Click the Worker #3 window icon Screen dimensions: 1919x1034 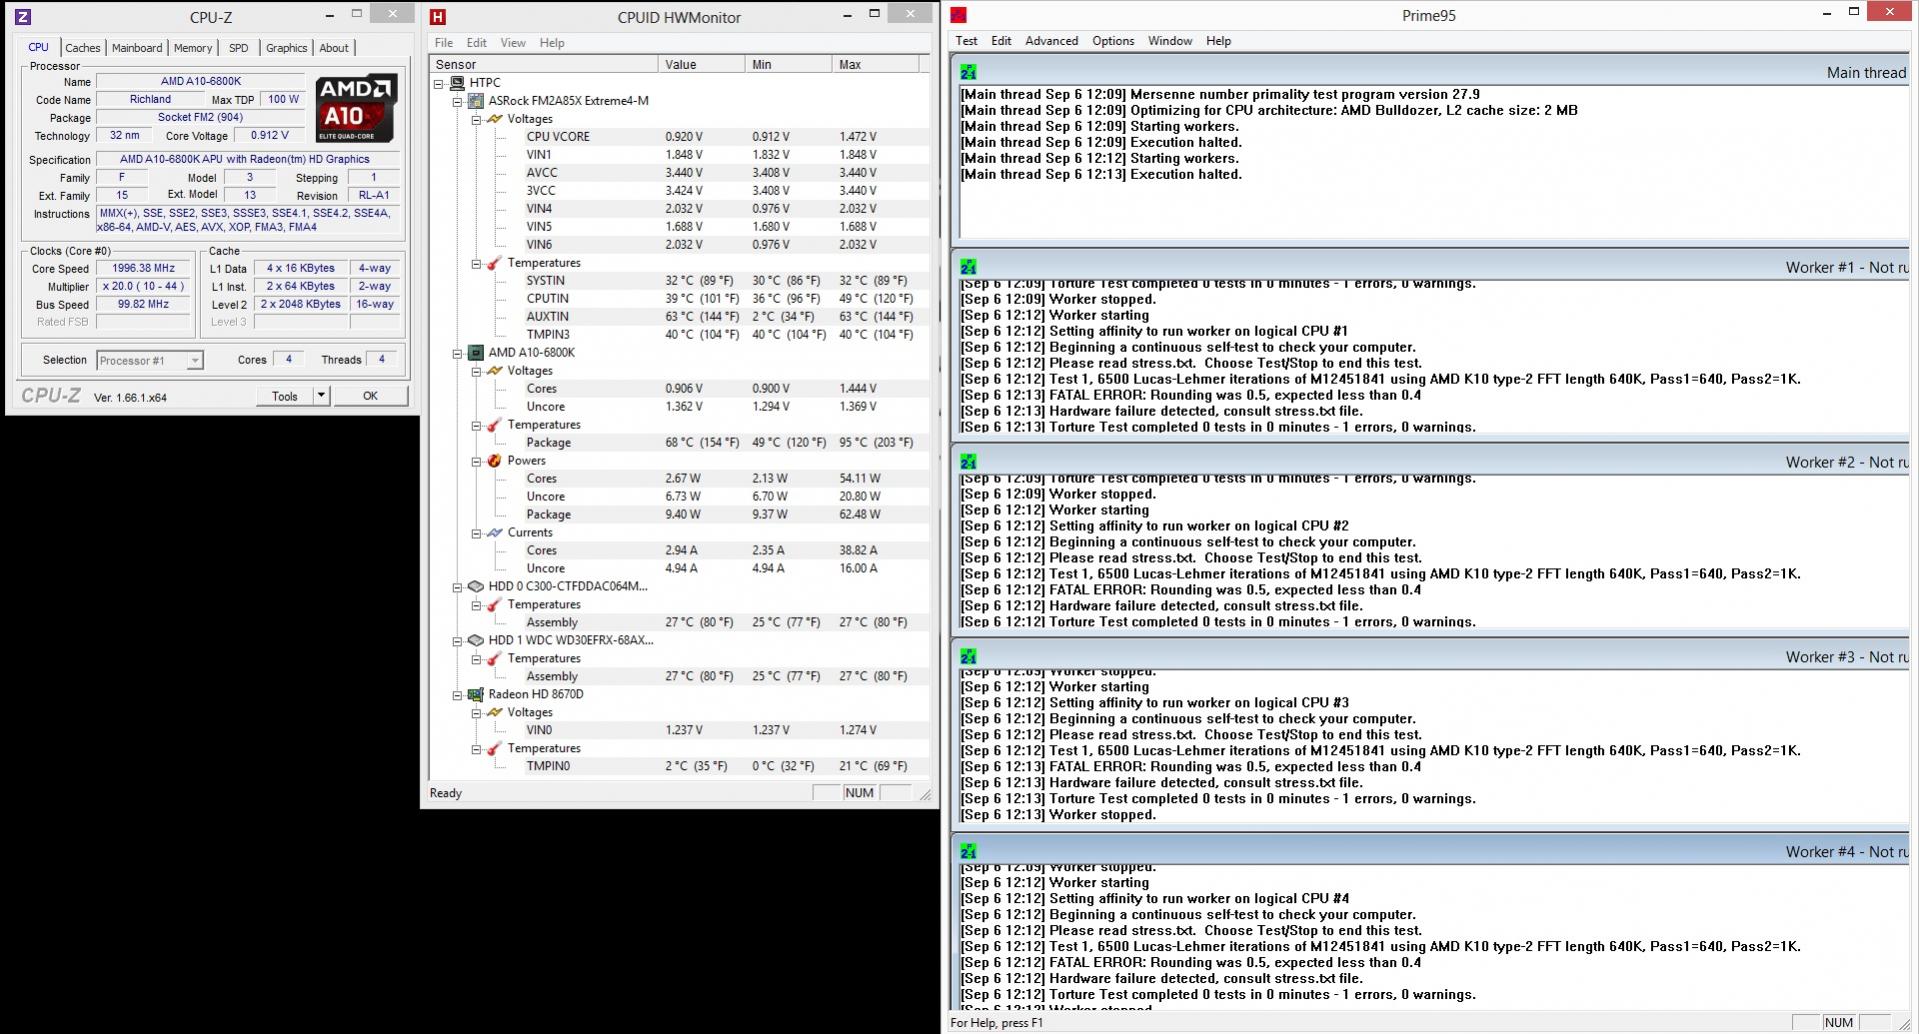pos(968,657)
